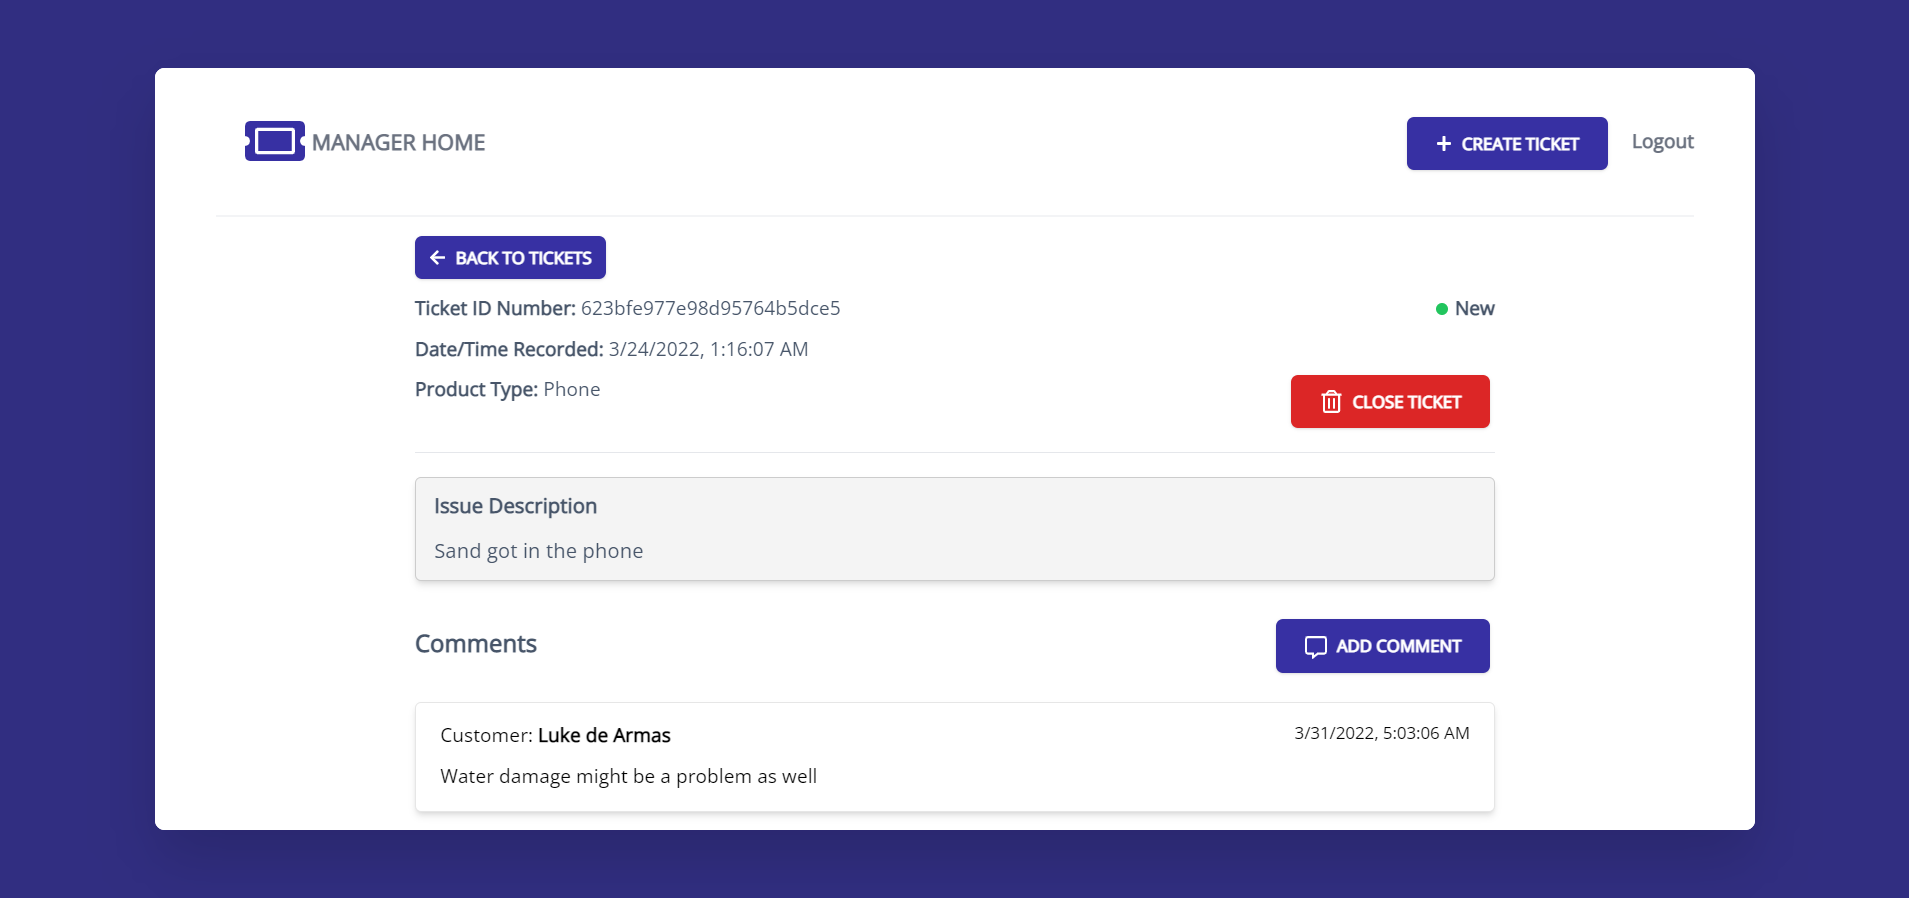Click the ticket logo icon
Image resolution: width=1909 pixels, height=898 pixels.
click(275, 142)
